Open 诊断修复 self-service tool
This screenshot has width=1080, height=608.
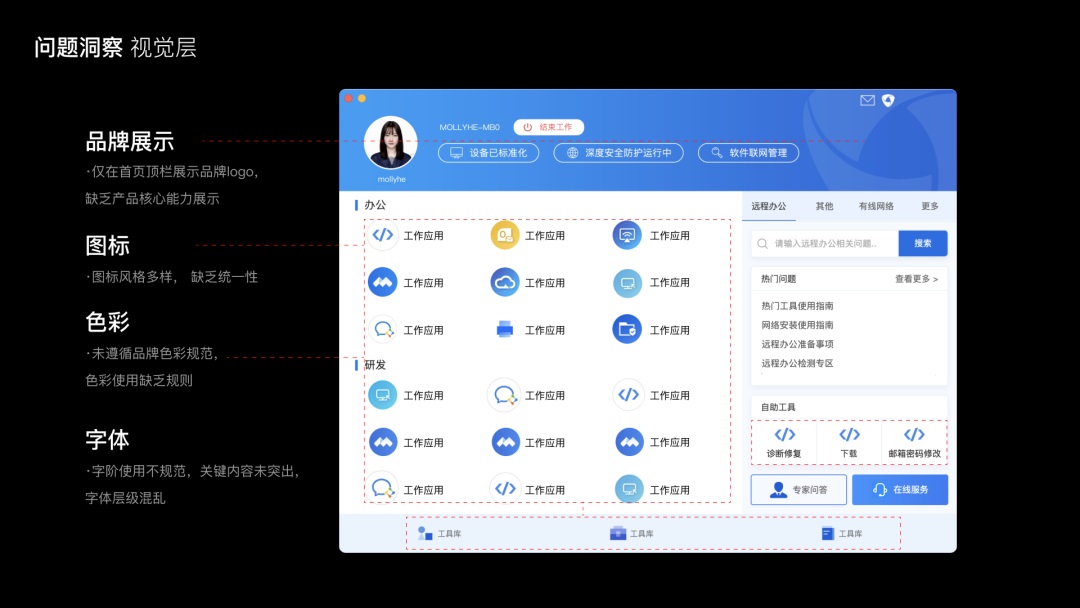click(784, 442)
